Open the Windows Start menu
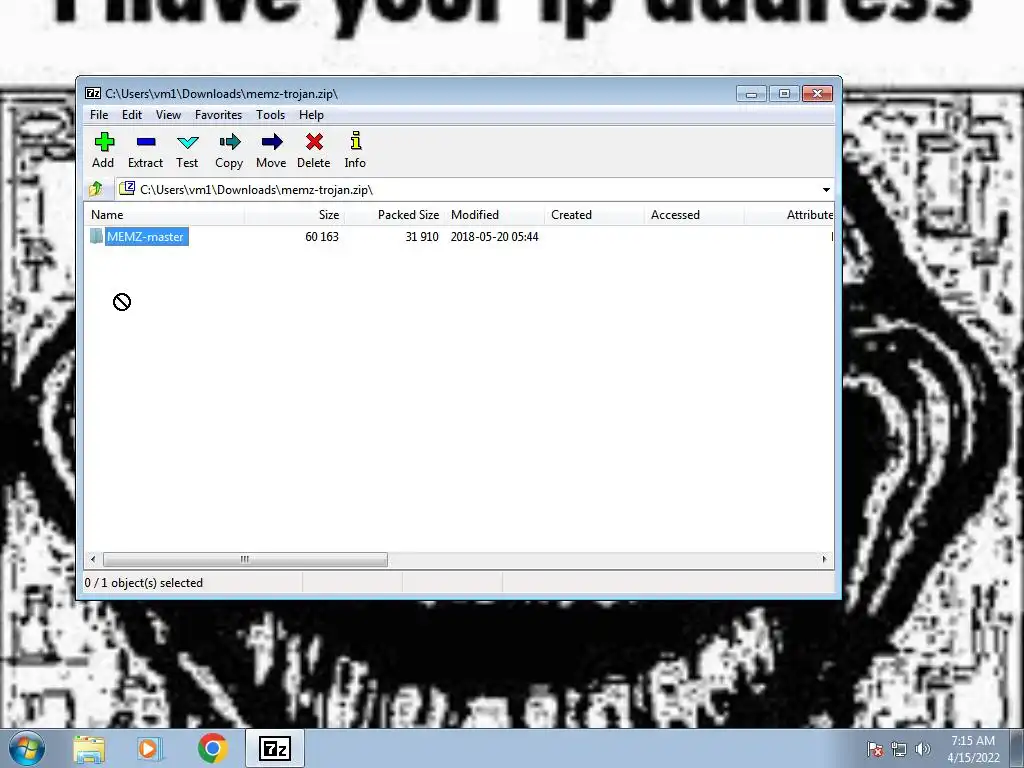1024x768 pixels. 27,748
